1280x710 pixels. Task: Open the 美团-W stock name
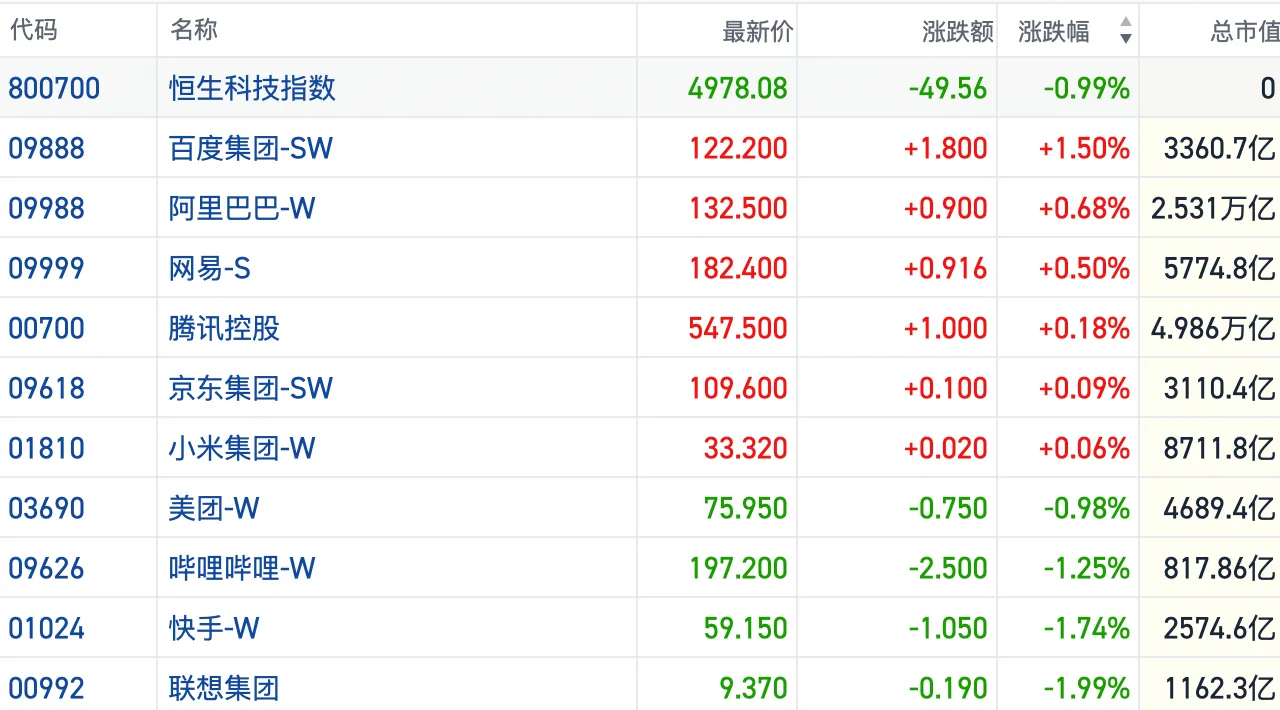[214, 508]
